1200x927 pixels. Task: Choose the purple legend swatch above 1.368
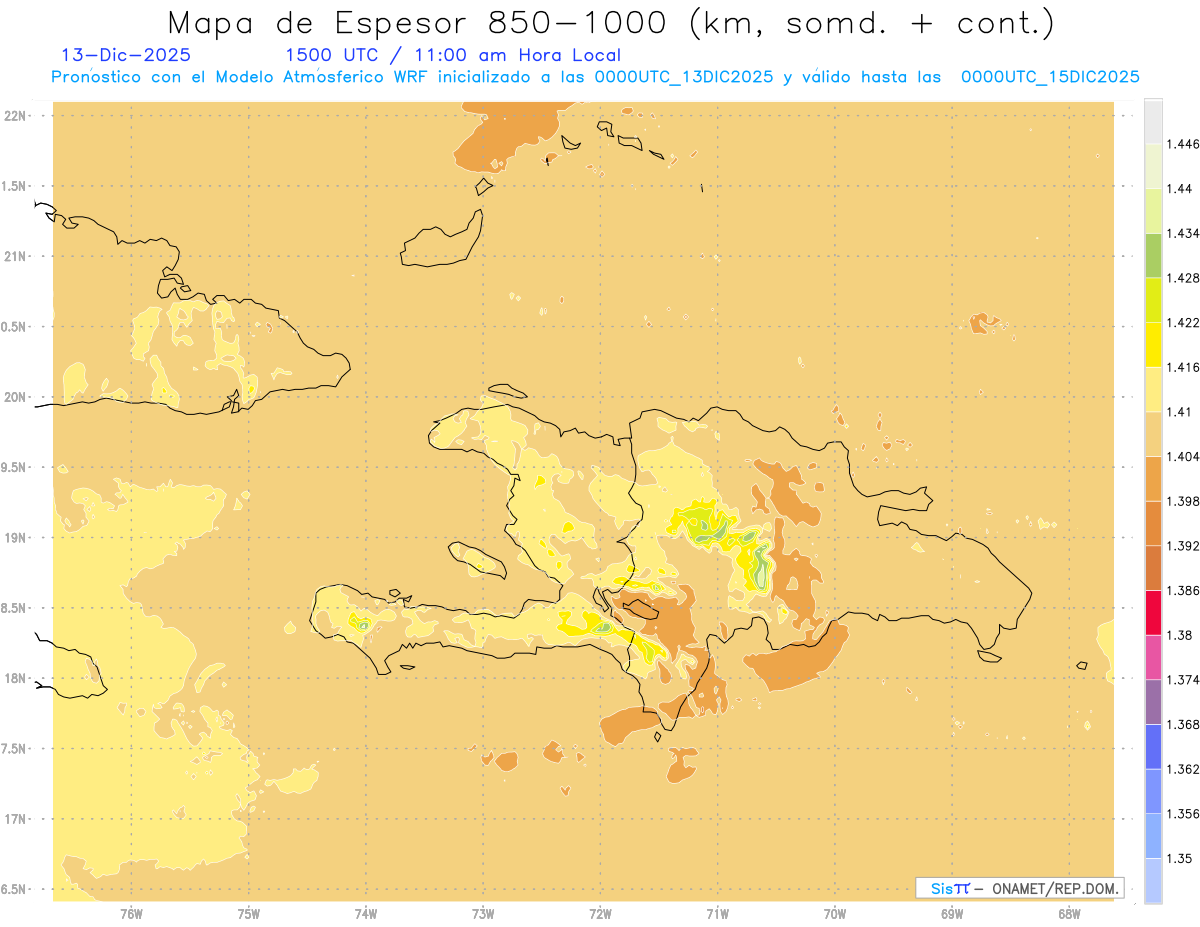1153,702
